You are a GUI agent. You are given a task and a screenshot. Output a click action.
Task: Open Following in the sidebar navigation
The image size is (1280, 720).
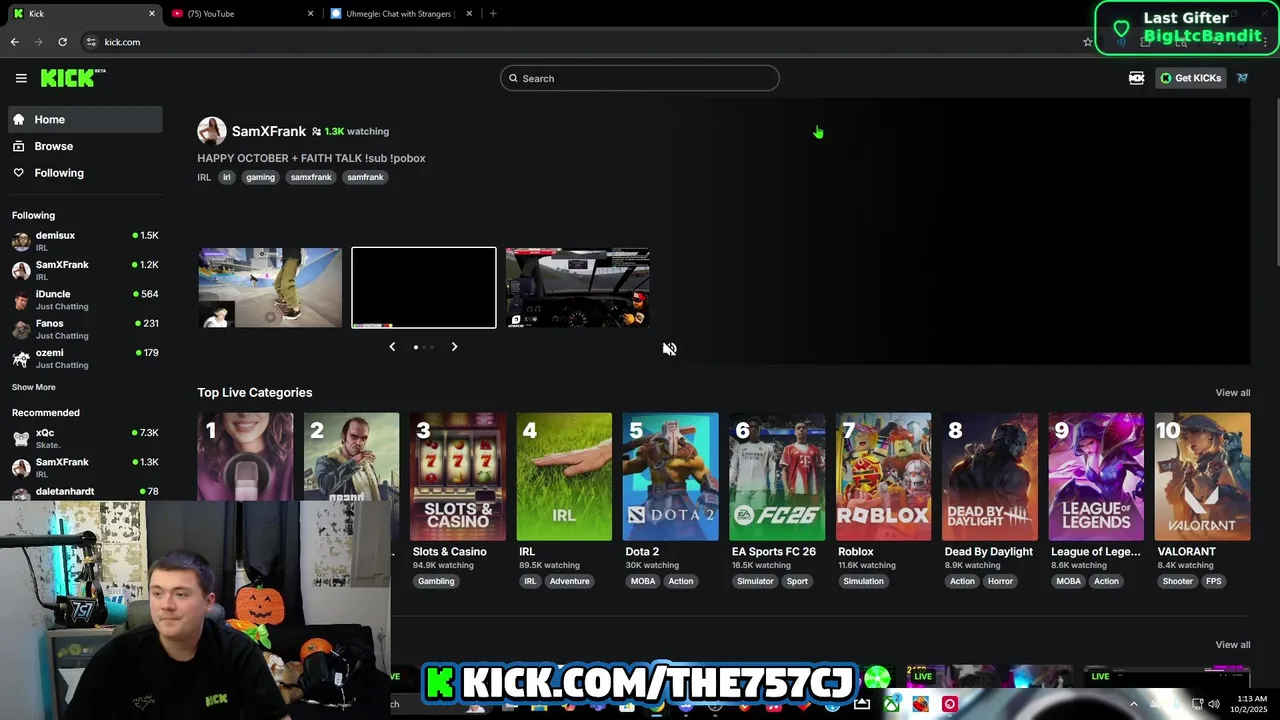click(x=85, y=173)
